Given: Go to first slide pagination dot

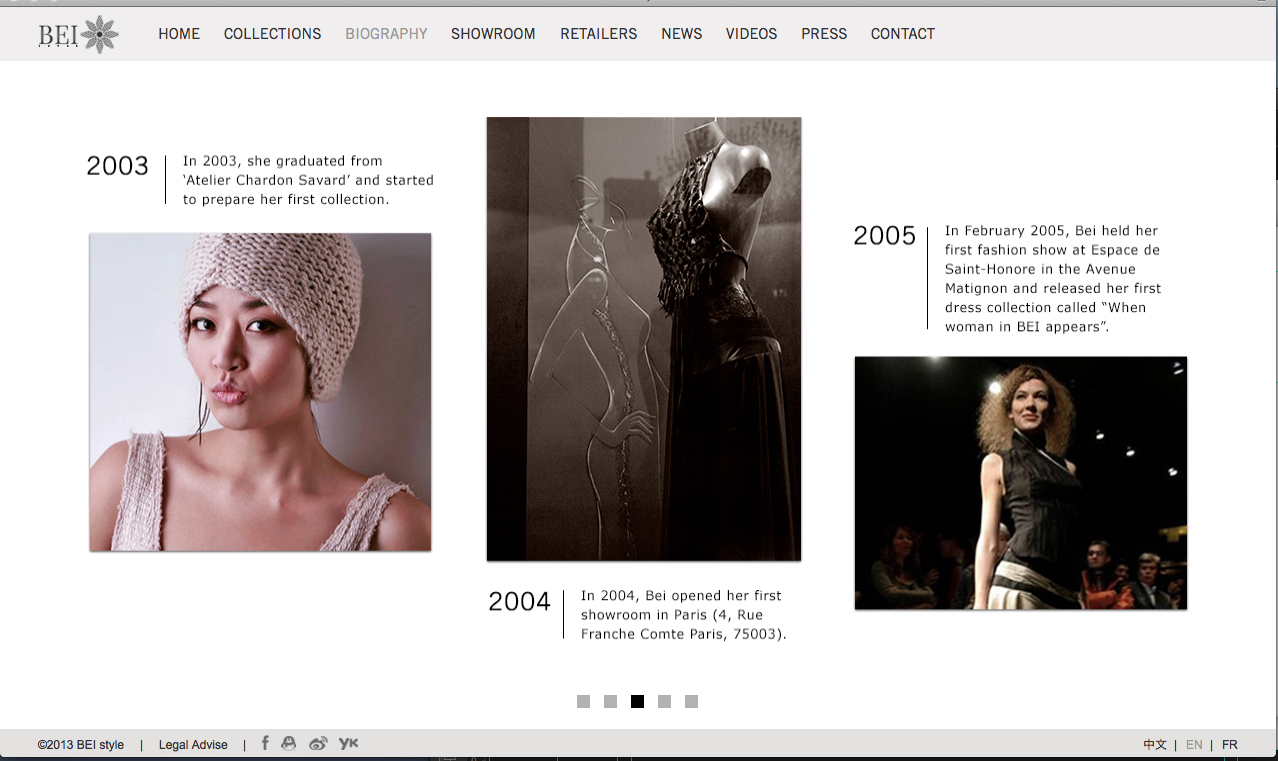Looking at the screenshot, I should click(x=583, y=701).
